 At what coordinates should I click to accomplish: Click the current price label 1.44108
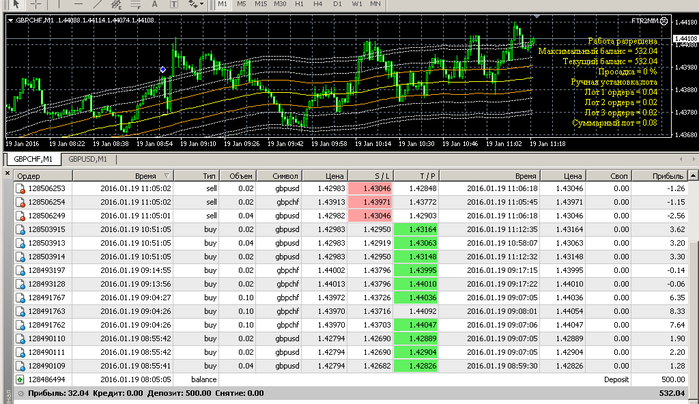click(x=685, y=39)
